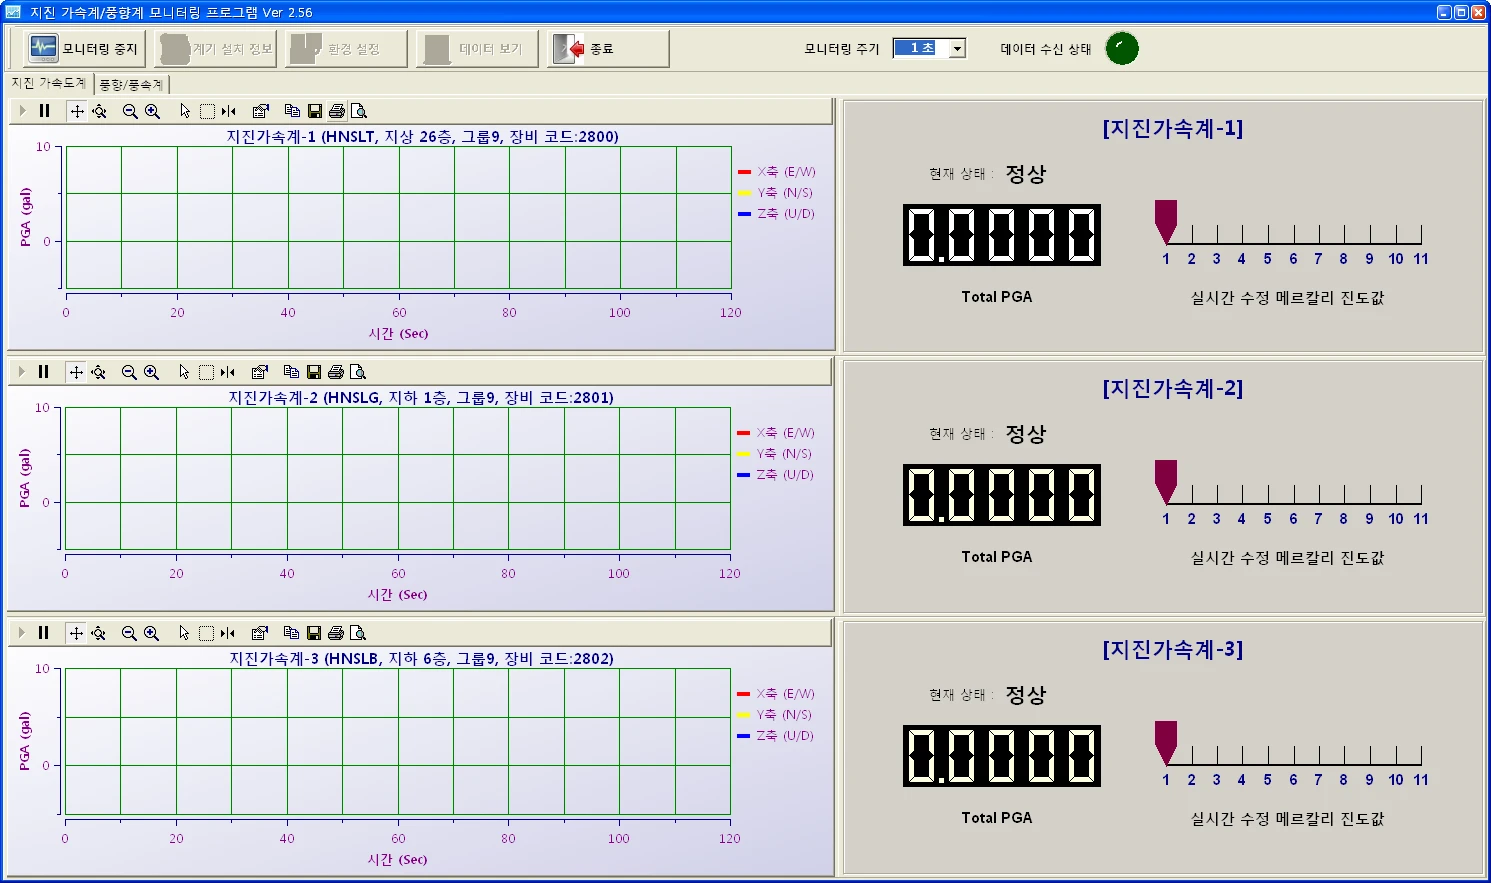Image resolution: width=1491 pixels, height=883 pixels.
Task: Click the Mercalli intensity marker for 지진가속계-3
Action: pos(1166,743)
